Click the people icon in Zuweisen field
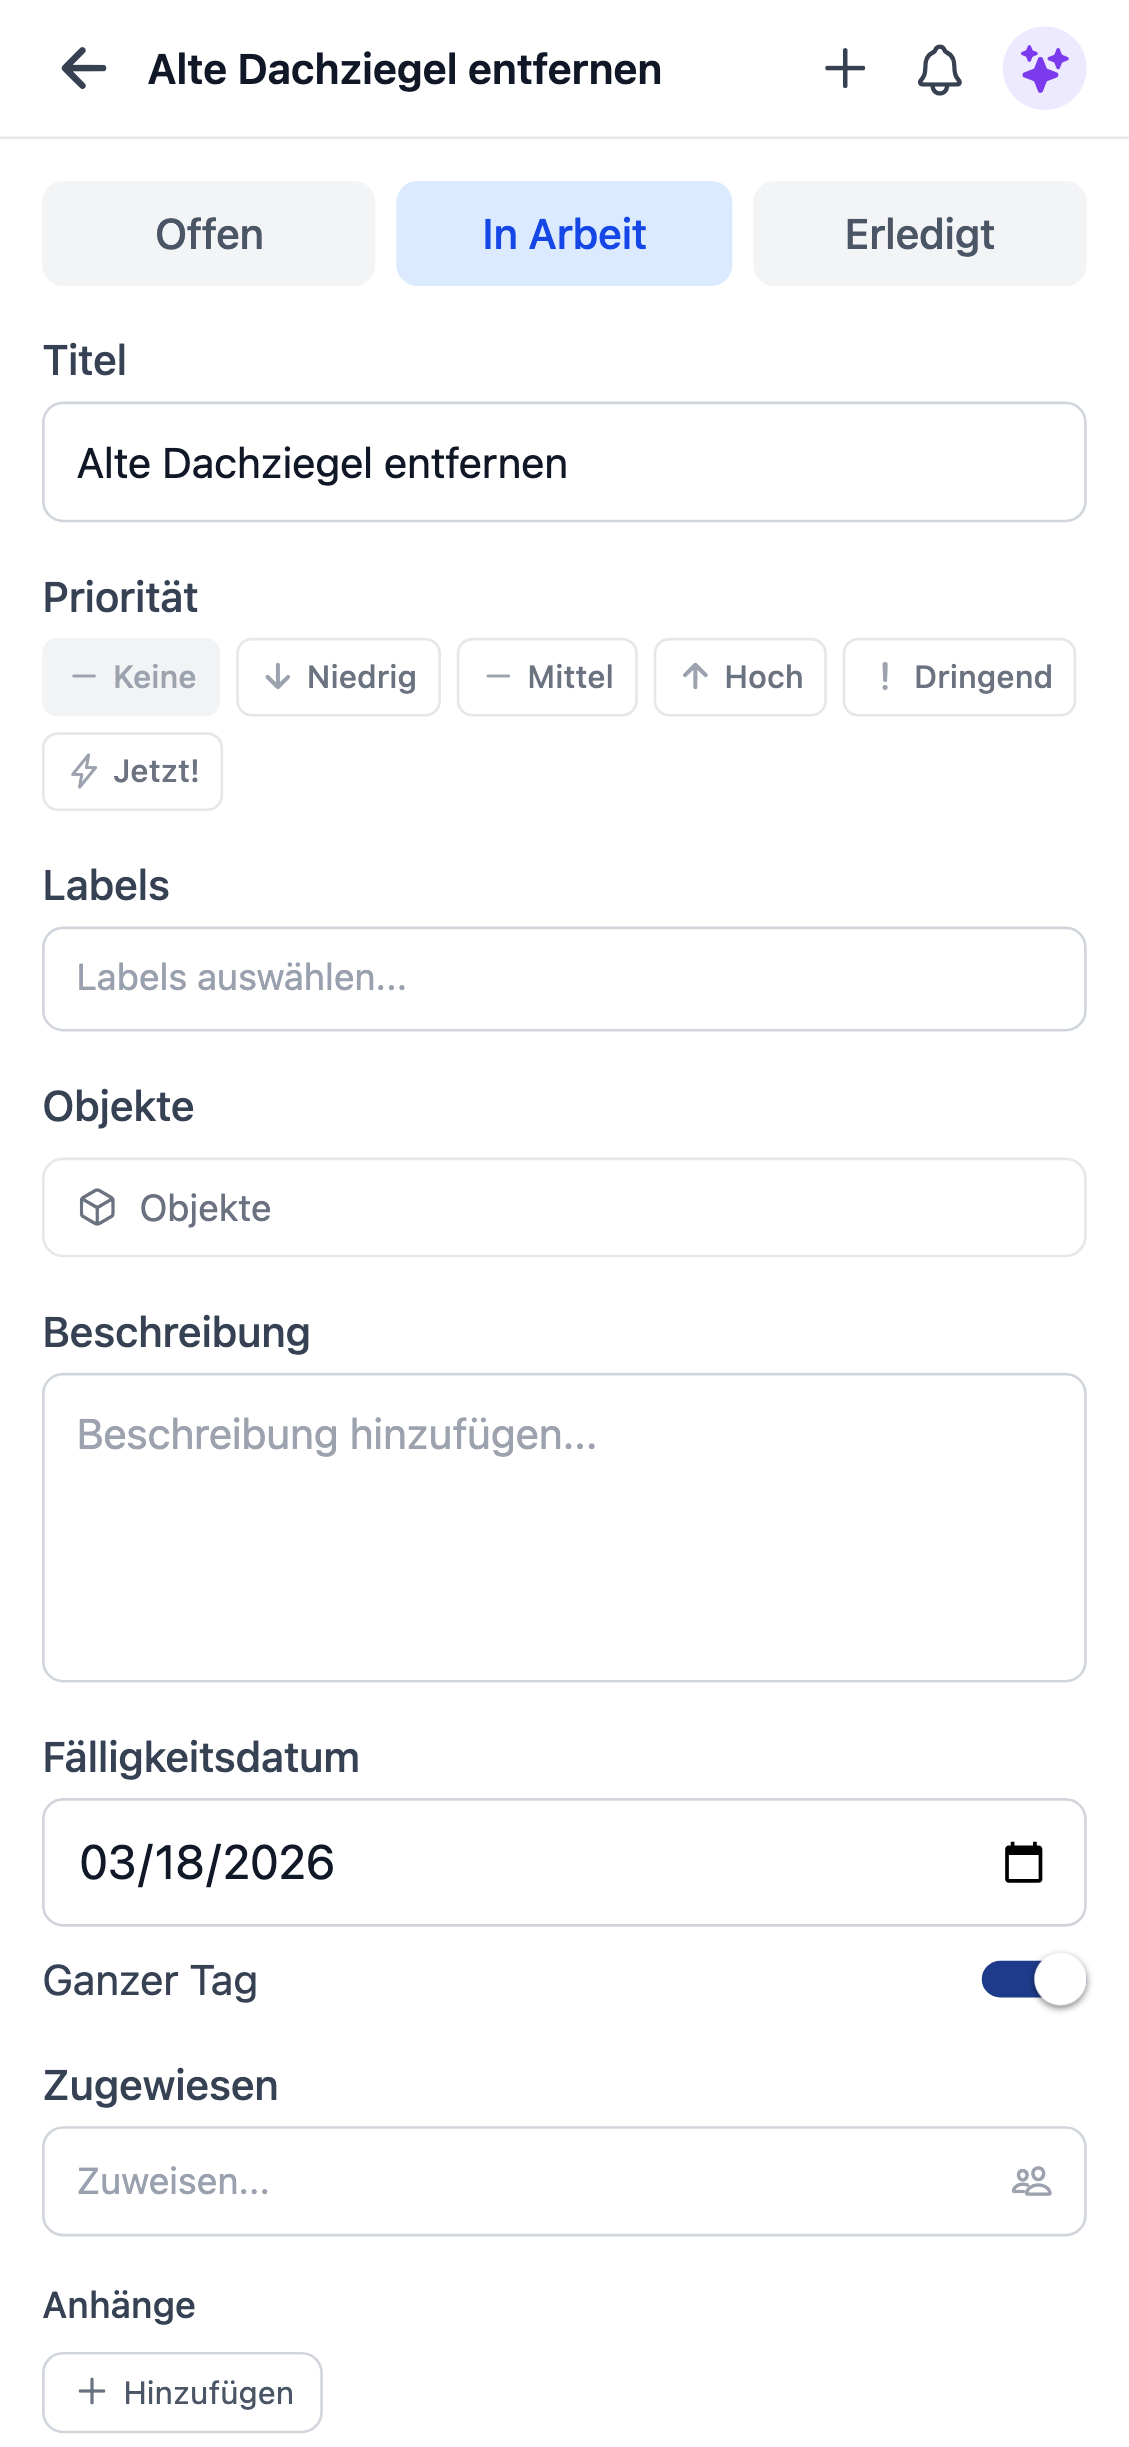The width and height of the screenshot is (1129, 2447). 1031,2181
